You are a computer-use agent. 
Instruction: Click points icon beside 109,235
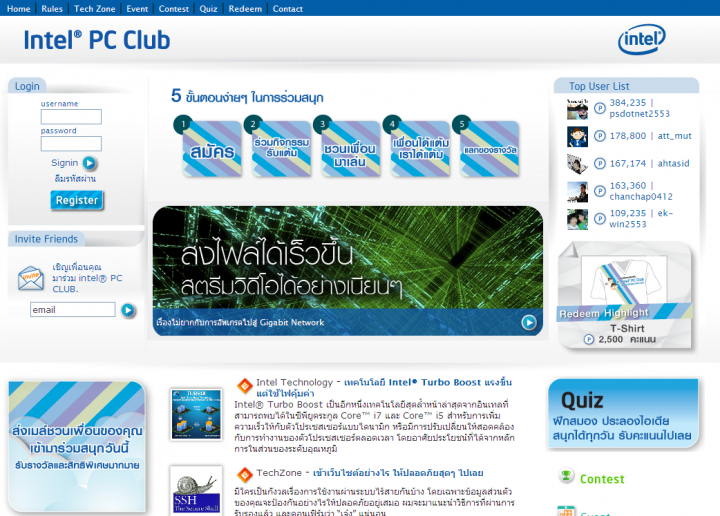[x=600, y=219]
